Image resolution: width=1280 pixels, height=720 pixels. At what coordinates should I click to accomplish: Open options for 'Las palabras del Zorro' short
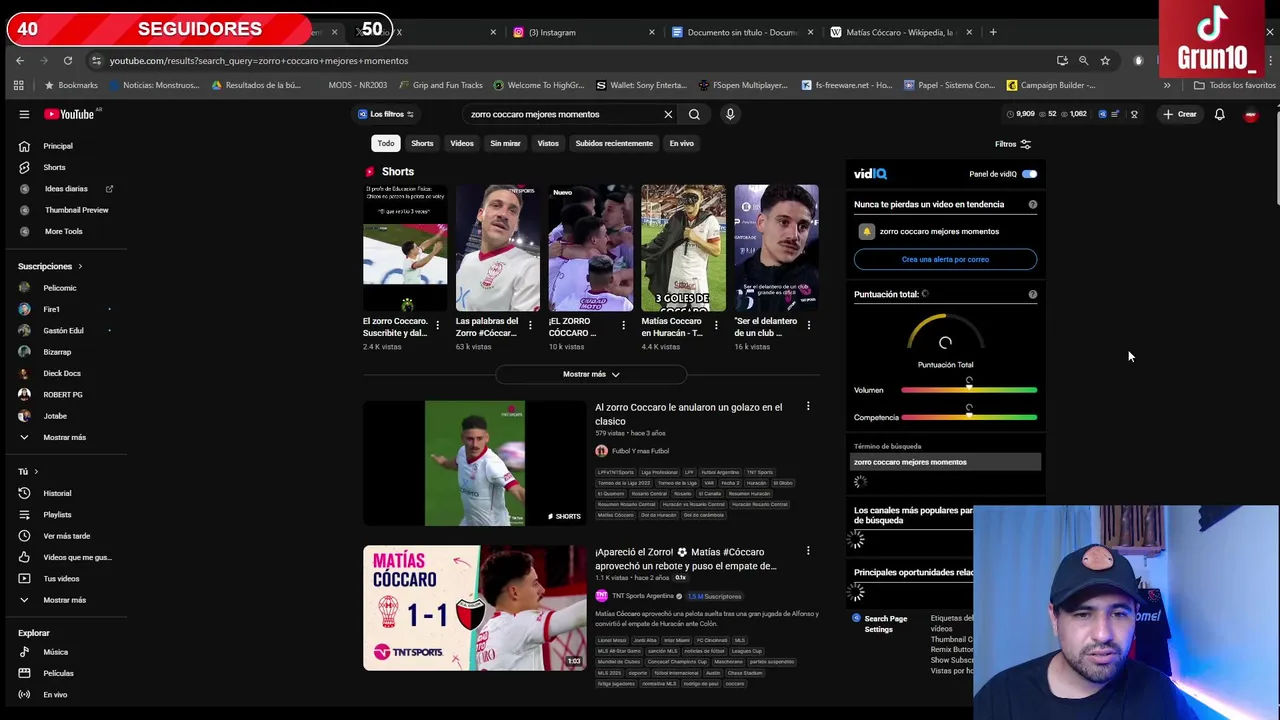pyautogui.click(x=530, y=325)
